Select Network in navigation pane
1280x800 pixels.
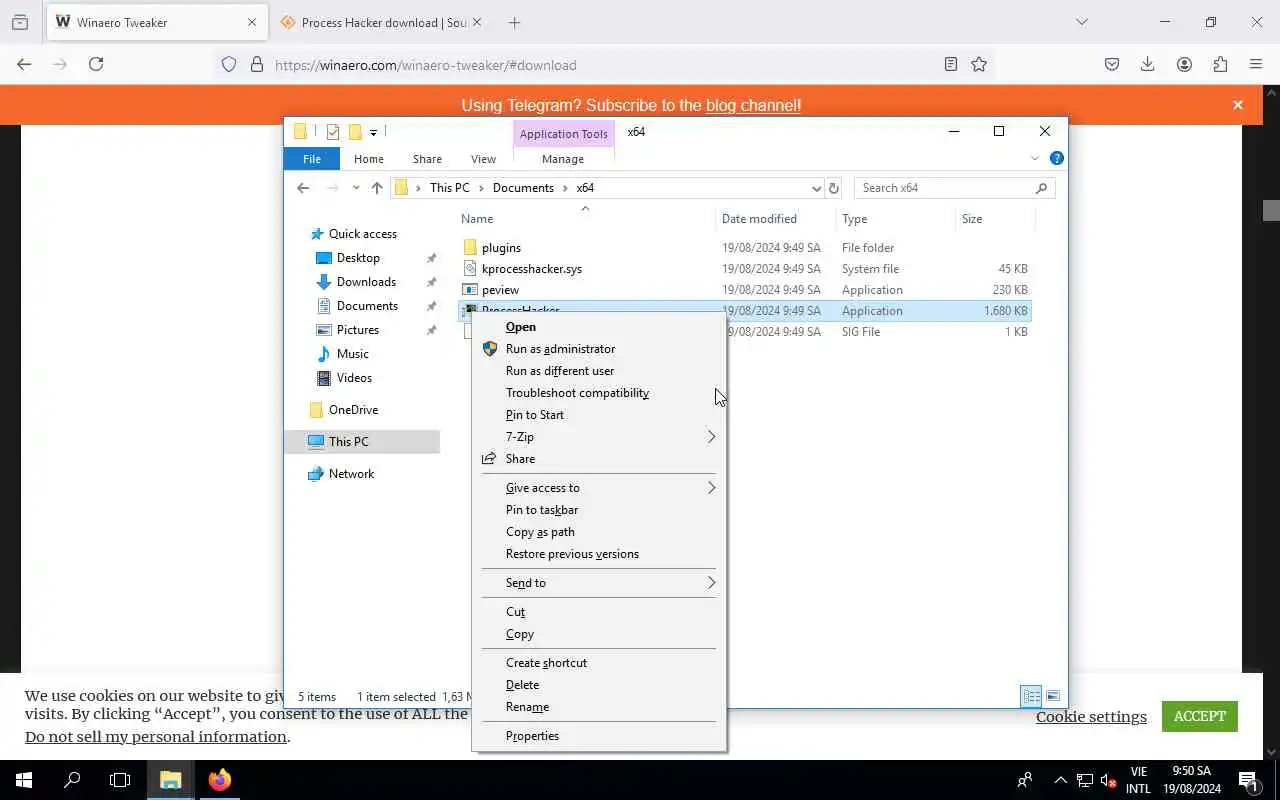pyautogui.click(x=351, y=474)
